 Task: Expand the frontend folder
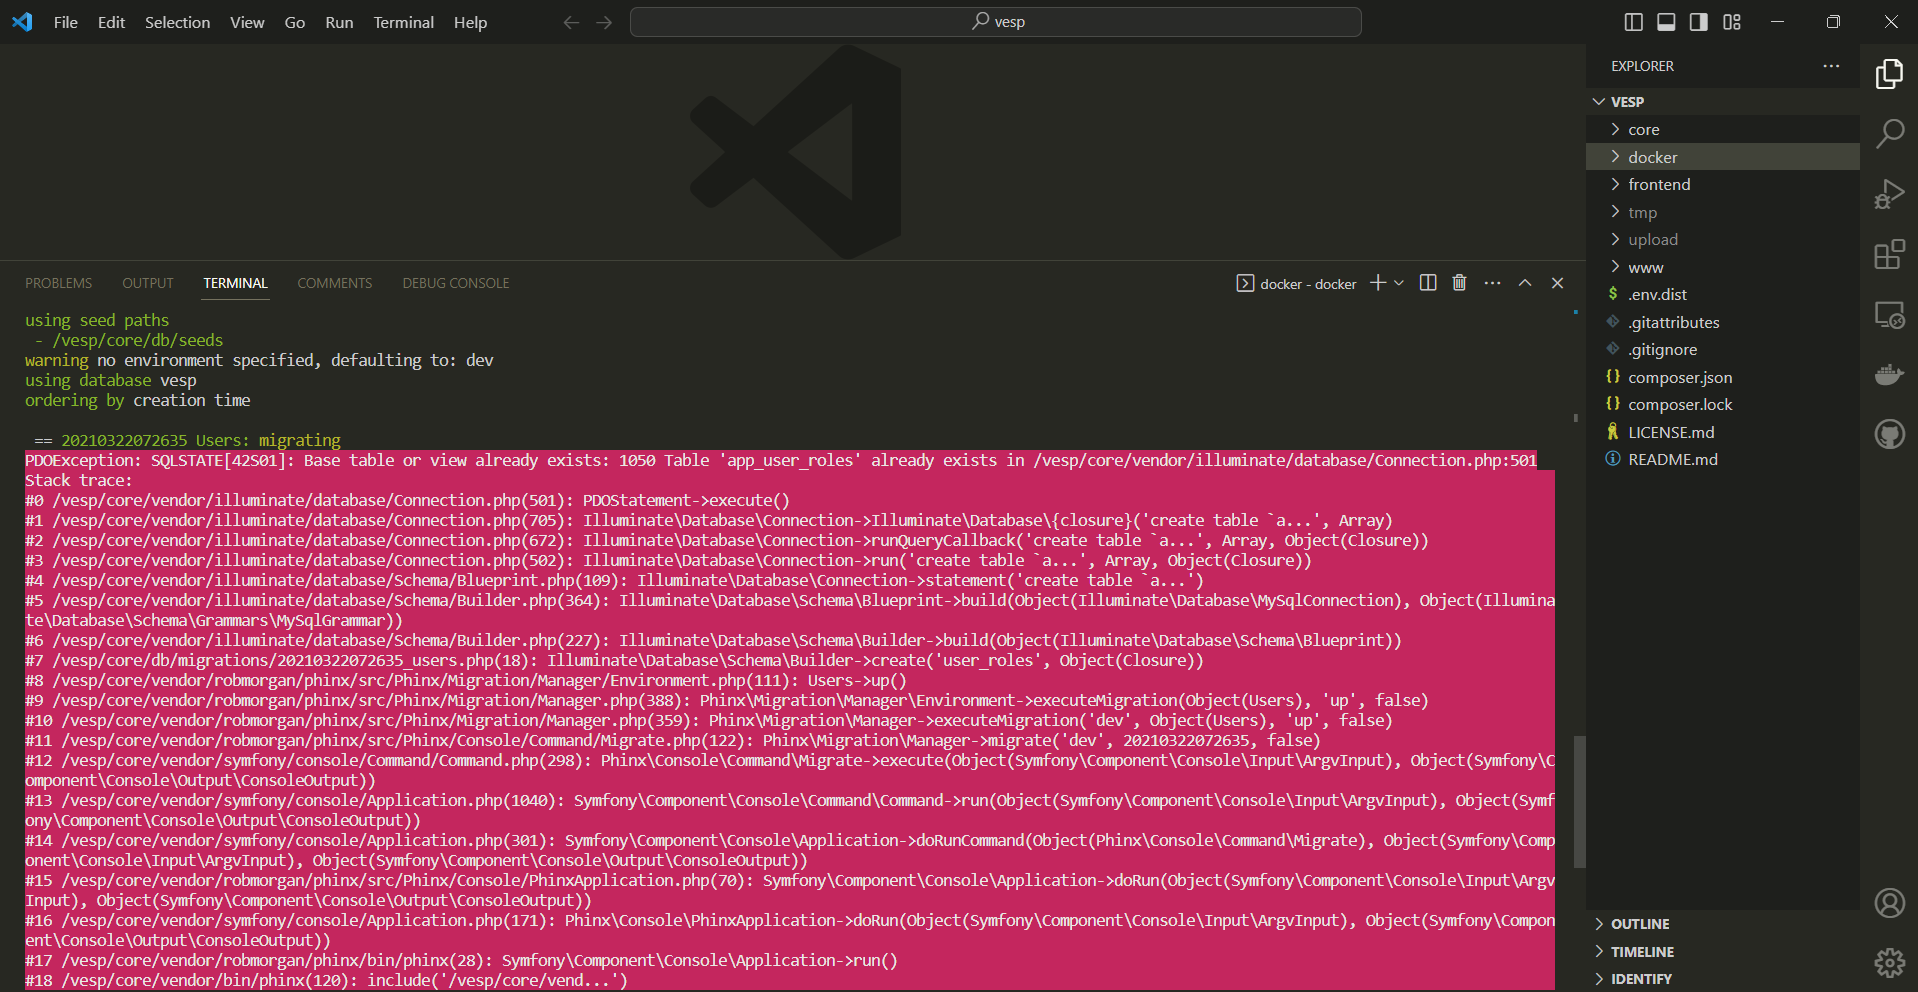1722,185
